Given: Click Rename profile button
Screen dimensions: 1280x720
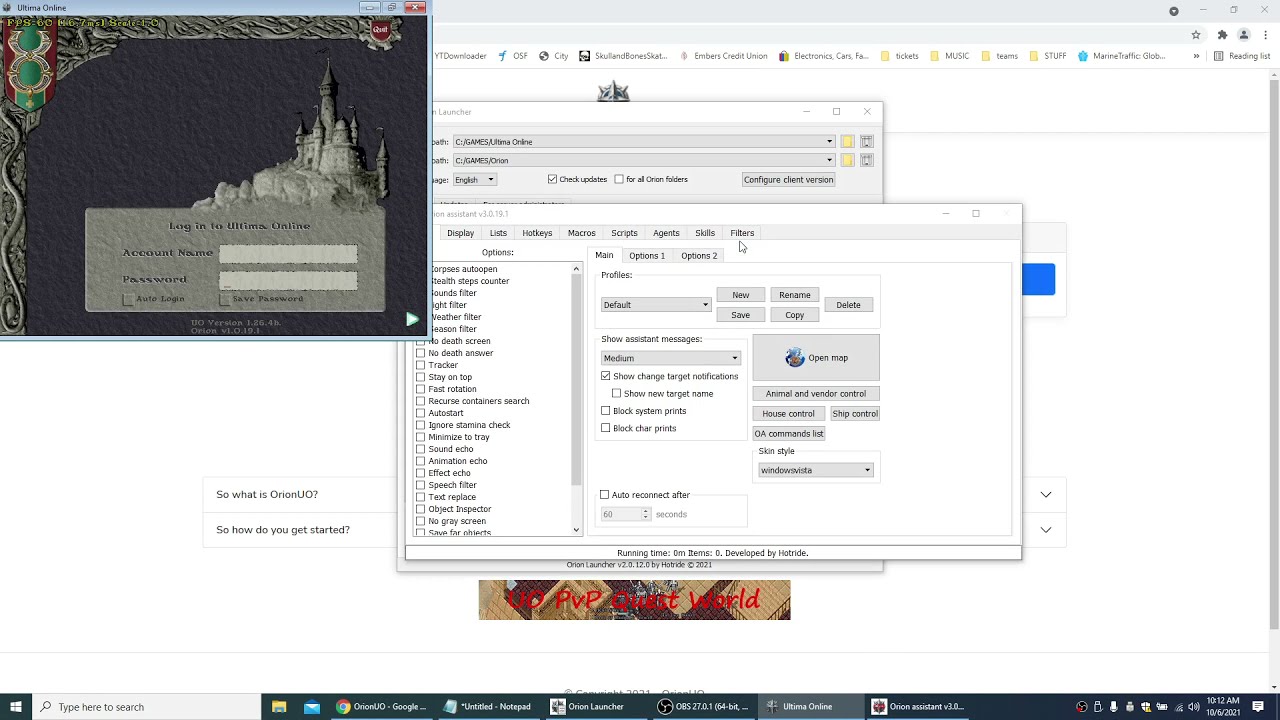Looking at the screenshot, I should tap(795, 295).
